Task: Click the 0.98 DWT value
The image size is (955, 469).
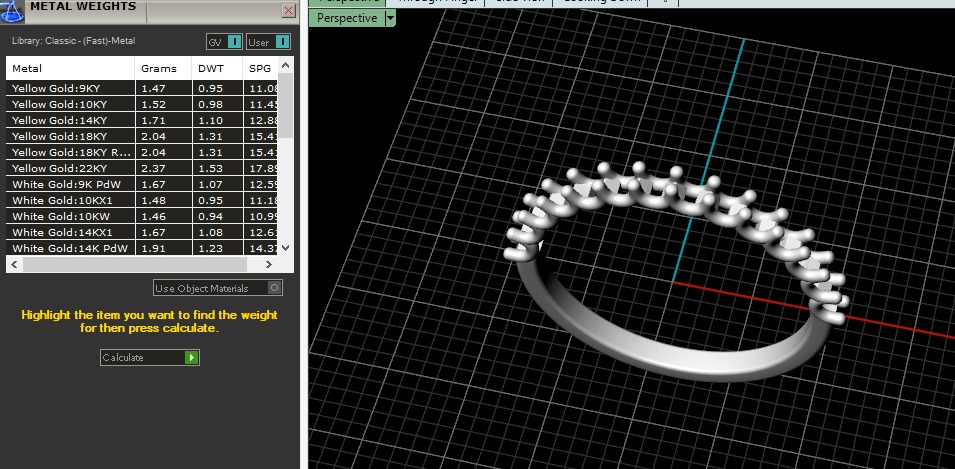Action: coord(211,104)
